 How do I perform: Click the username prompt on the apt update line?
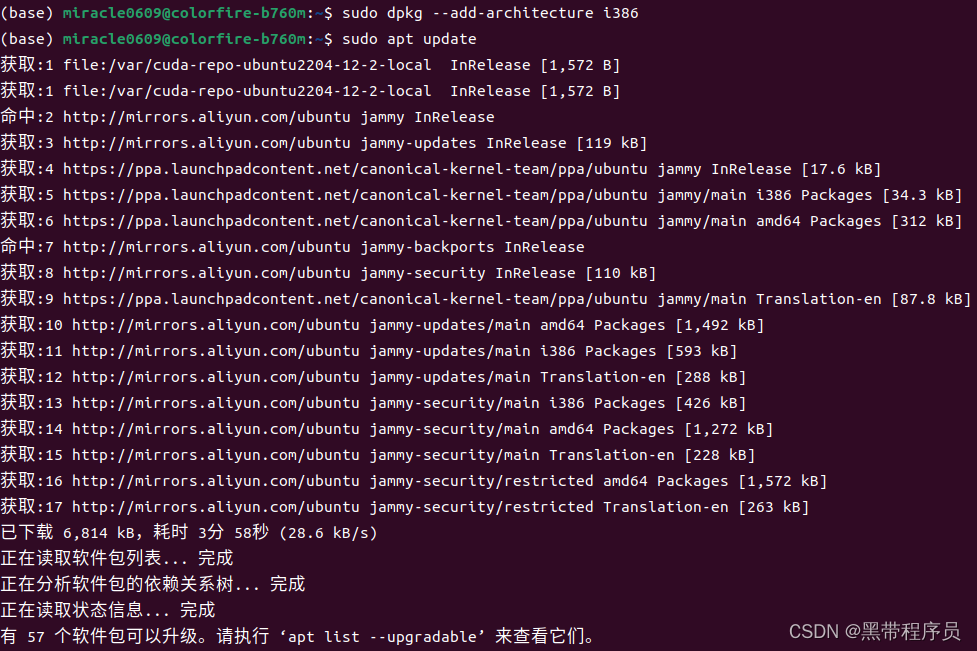click(184, 39)
